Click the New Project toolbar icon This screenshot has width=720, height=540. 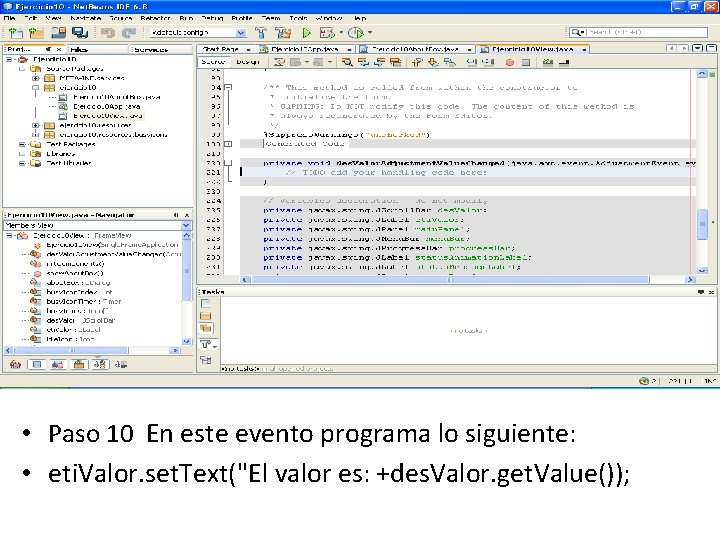coord(36,33)
